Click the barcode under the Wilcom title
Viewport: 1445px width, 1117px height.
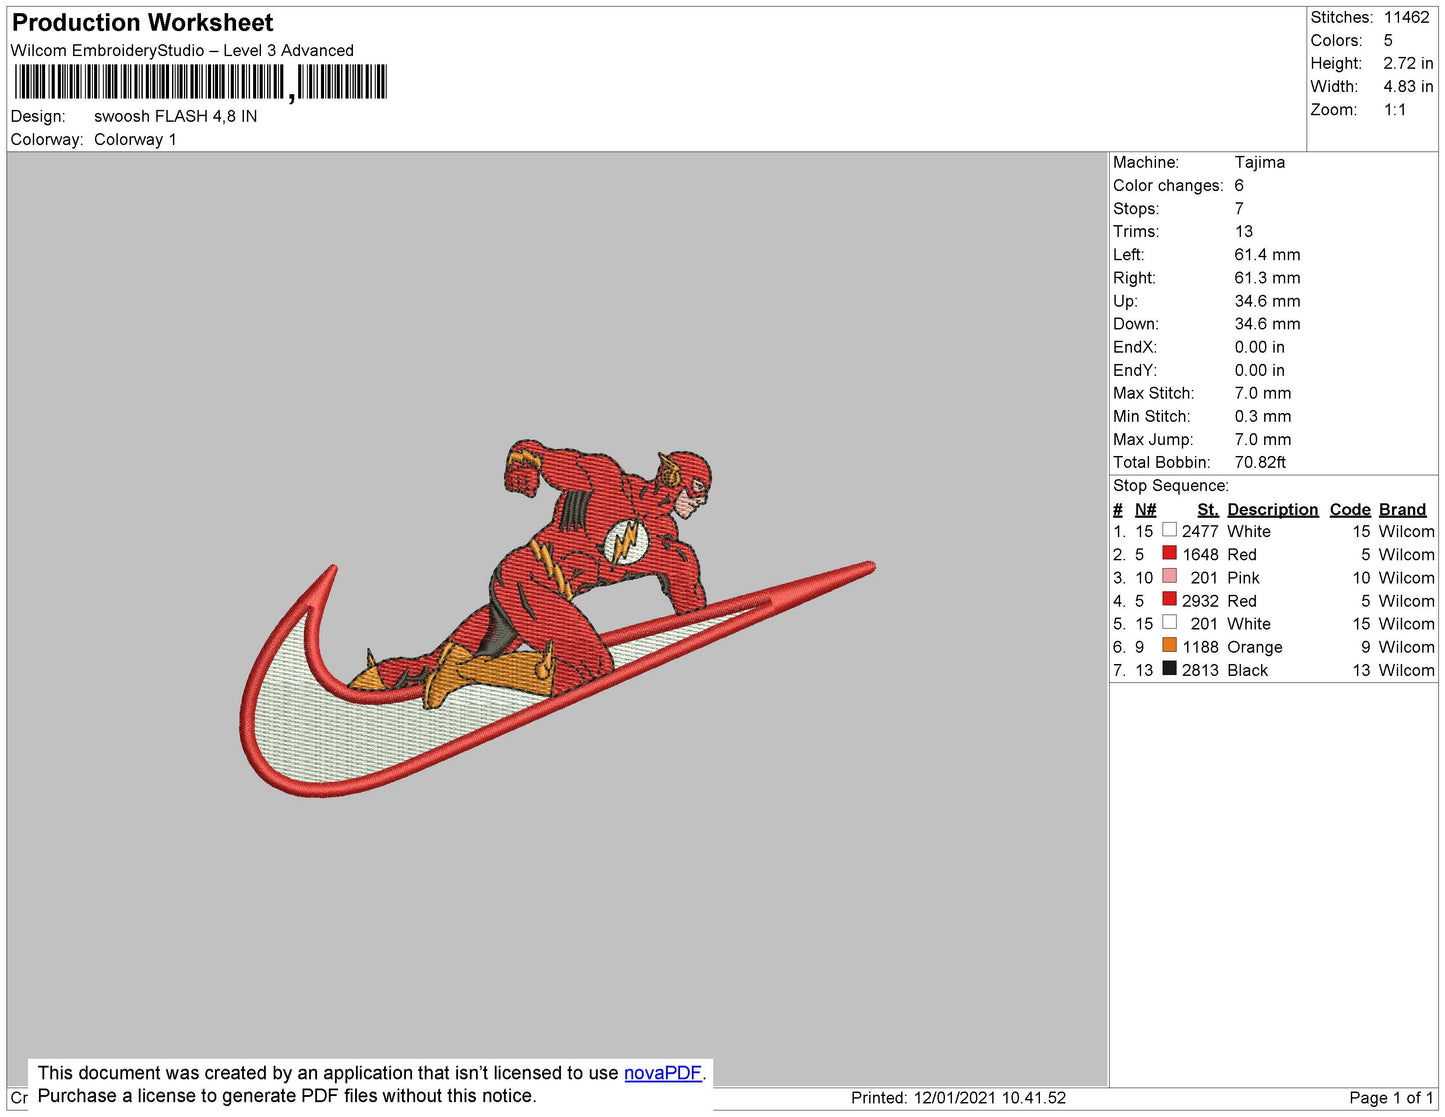pyautogui.click(x=200, y=82)
